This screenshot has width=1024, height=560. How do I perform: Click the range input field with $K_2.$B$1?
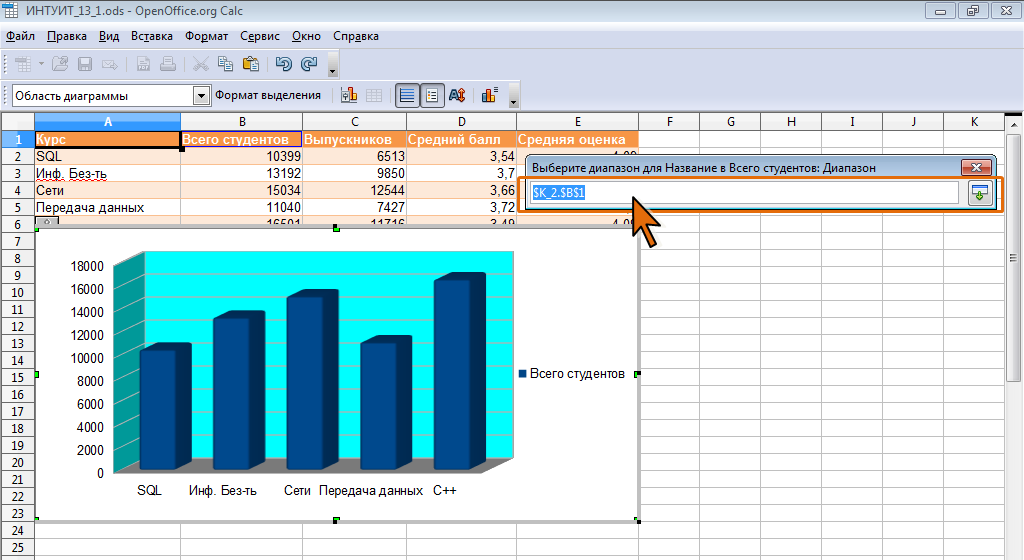(744, 193)
